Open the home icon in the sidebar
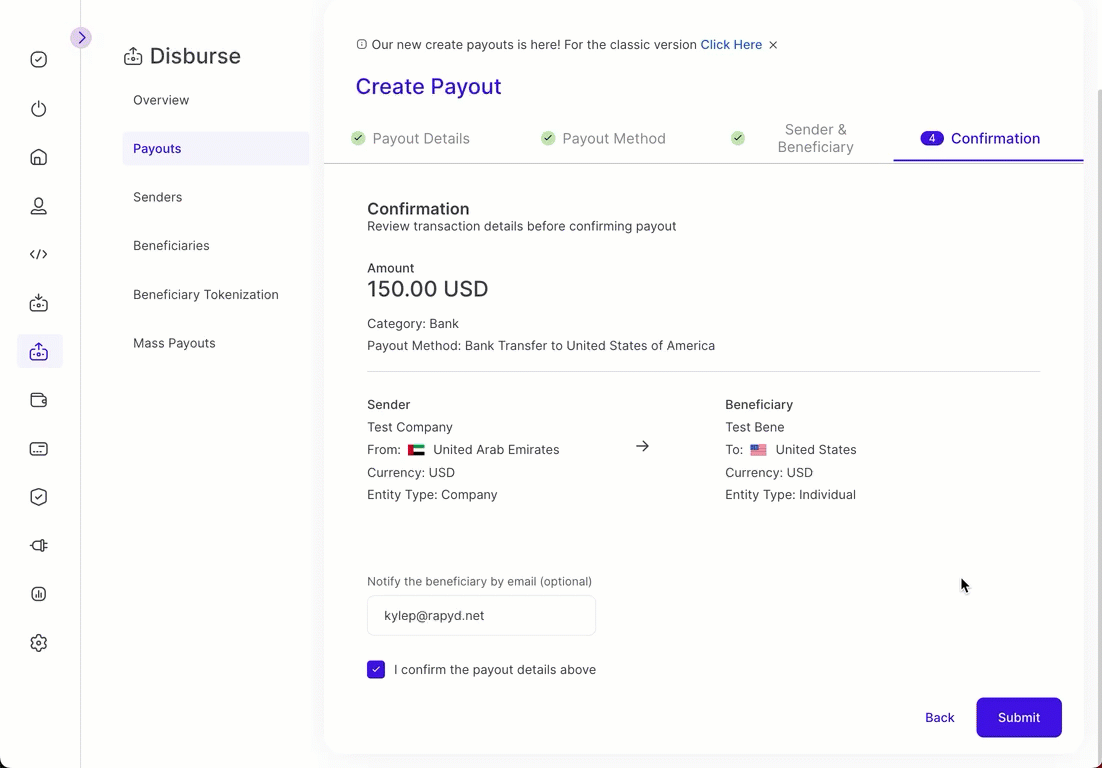 (x=39, y=157)
